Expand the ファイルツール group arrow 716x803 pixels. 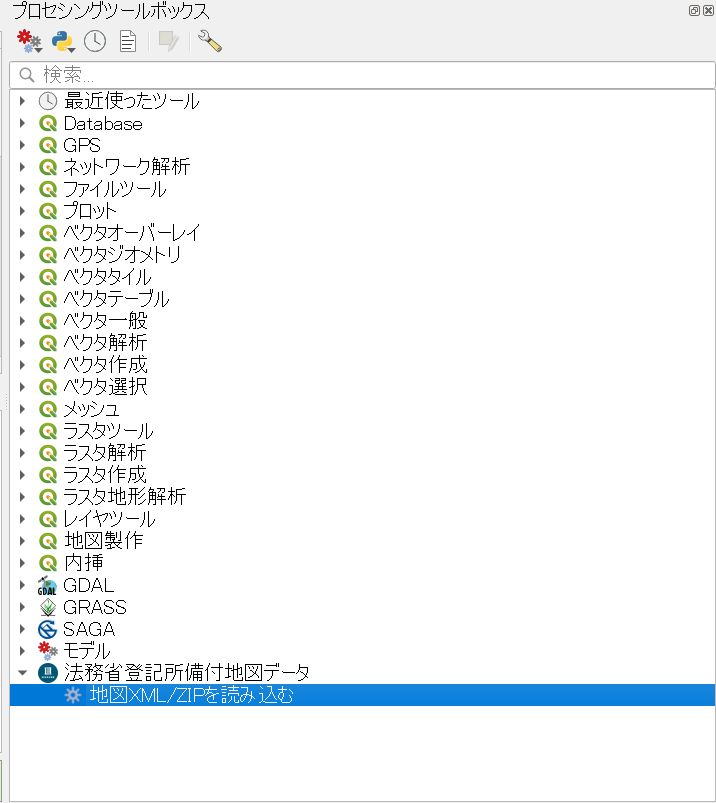[22, 189]
